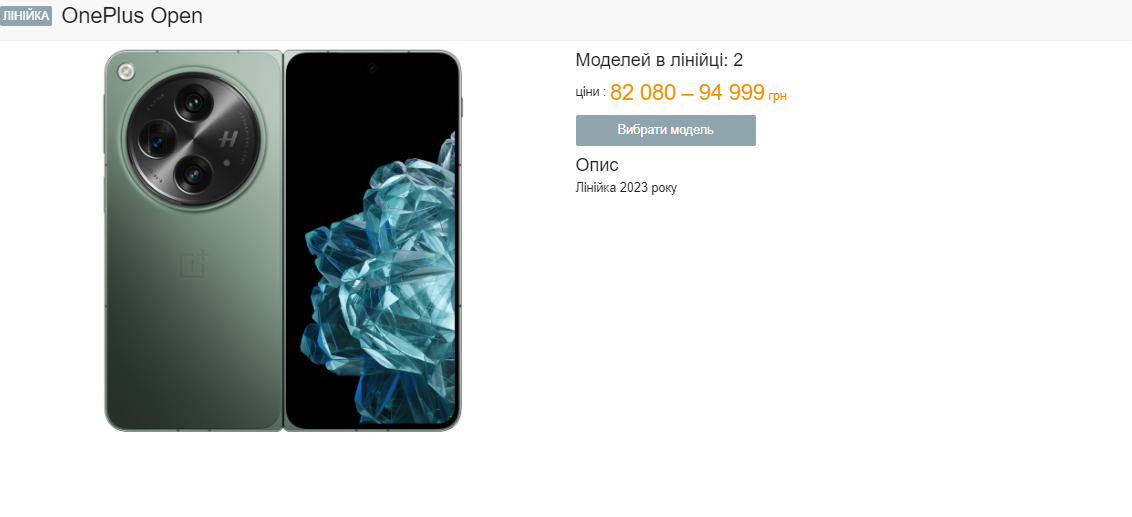This screenshot has width=1132, height=517.
Task: Click the price range 82 080 – 94 999
Action: (687, 92)
